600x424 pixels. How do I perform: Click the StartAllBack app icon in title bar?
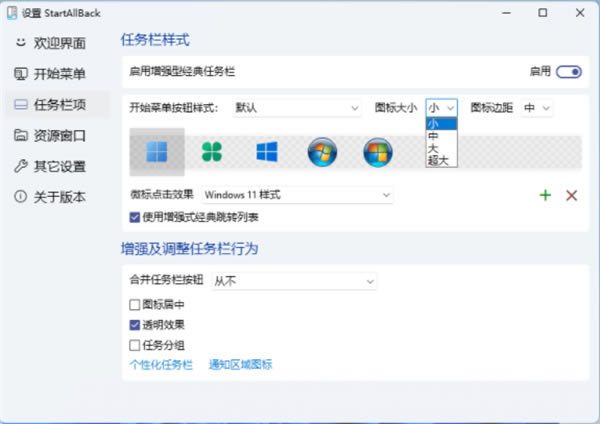(x=12, y=13)
